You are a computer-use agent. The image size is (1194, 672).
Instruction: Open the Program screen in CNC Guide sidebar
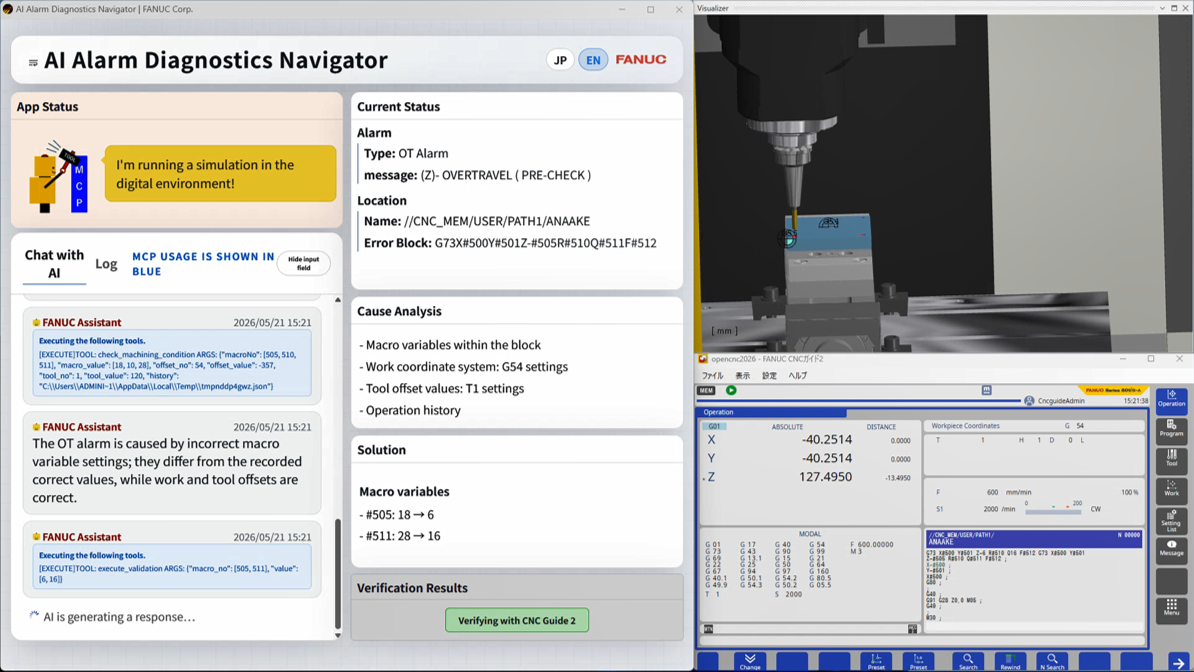coord(1171,429)
